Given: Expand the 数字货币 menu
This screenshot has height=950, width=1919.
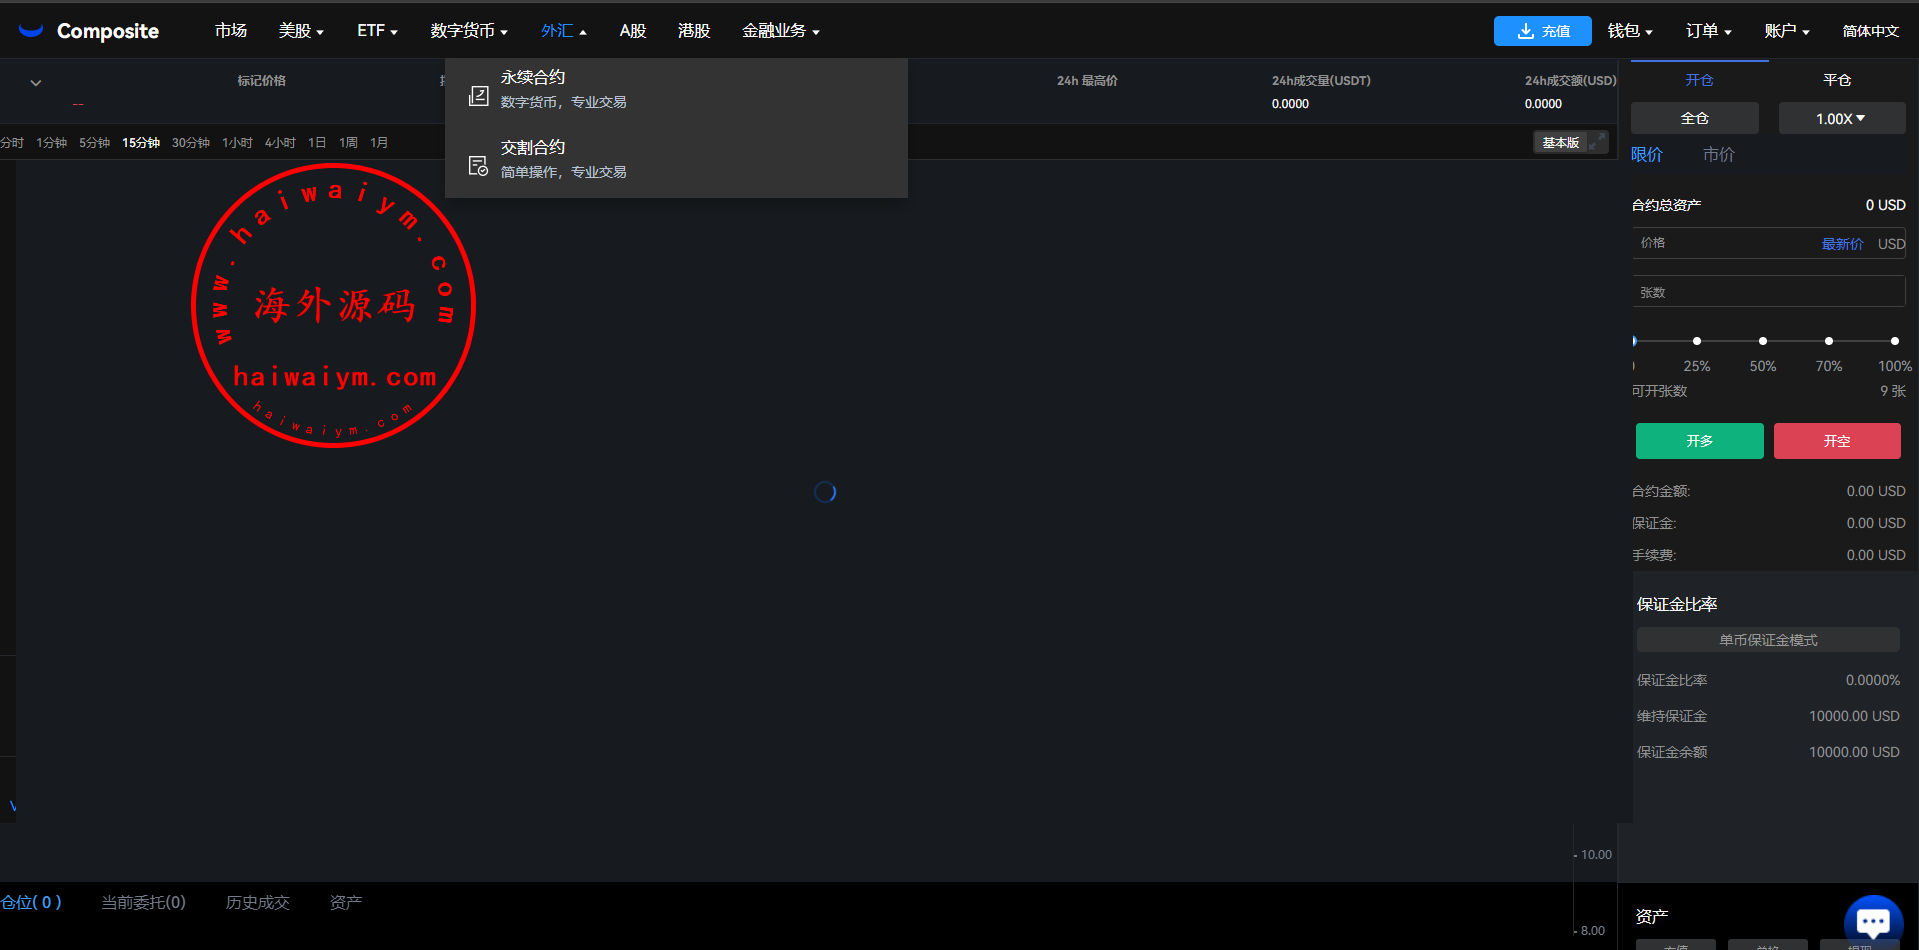Looking at the screenshot, I should (469, 31).
